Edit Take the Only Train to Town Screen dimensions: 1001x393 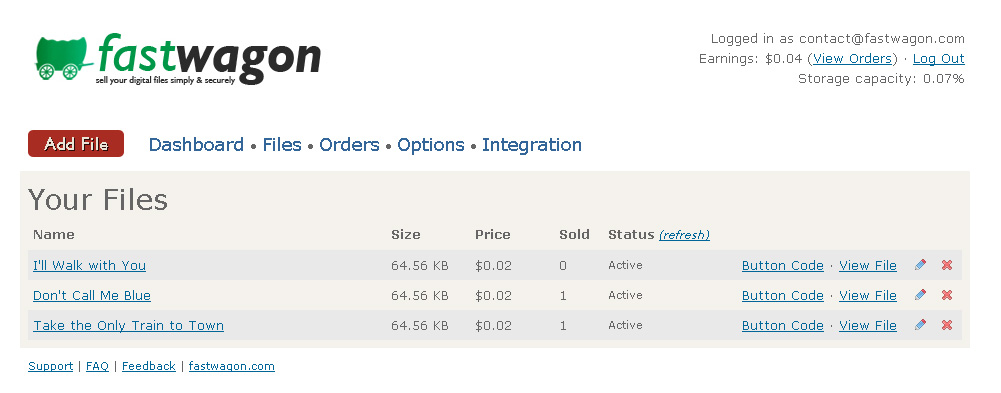[920, 325]
